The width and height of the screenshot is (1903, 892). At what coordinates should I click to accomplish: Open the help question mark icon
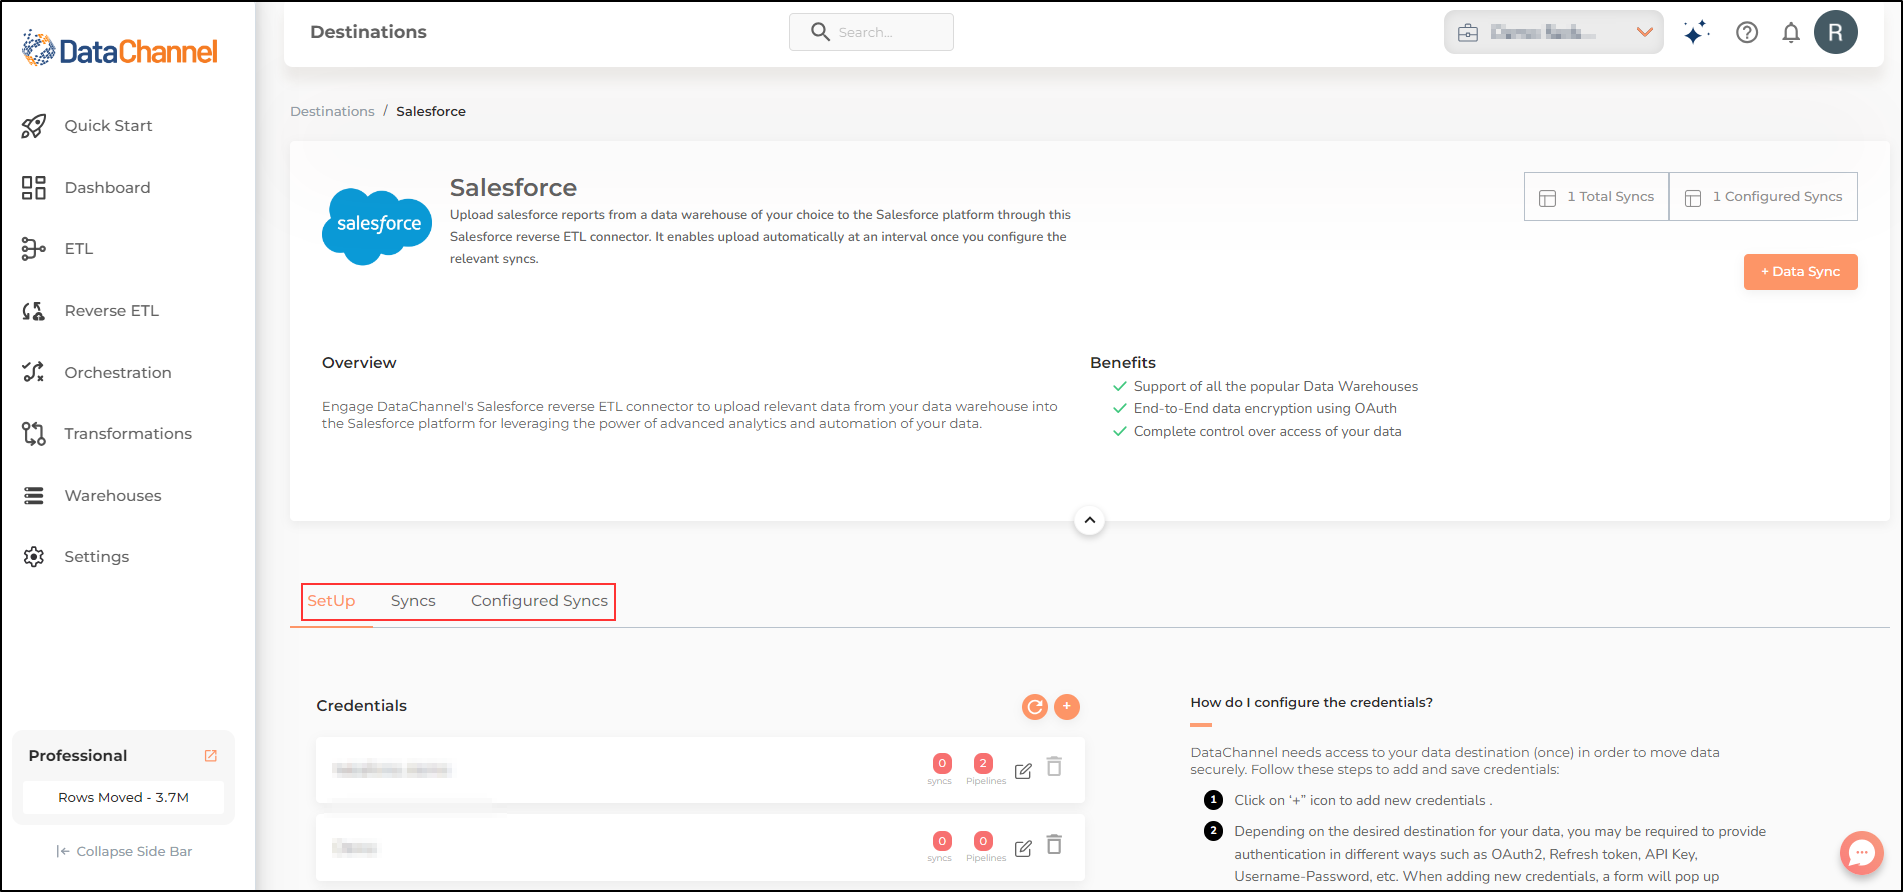[1747, 33]
